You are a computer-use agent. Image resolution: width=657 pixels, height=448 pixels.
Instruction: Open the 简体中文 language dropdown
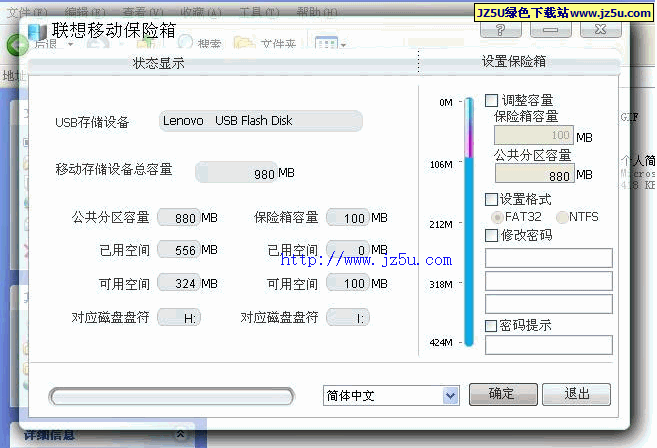click(450, 395)
